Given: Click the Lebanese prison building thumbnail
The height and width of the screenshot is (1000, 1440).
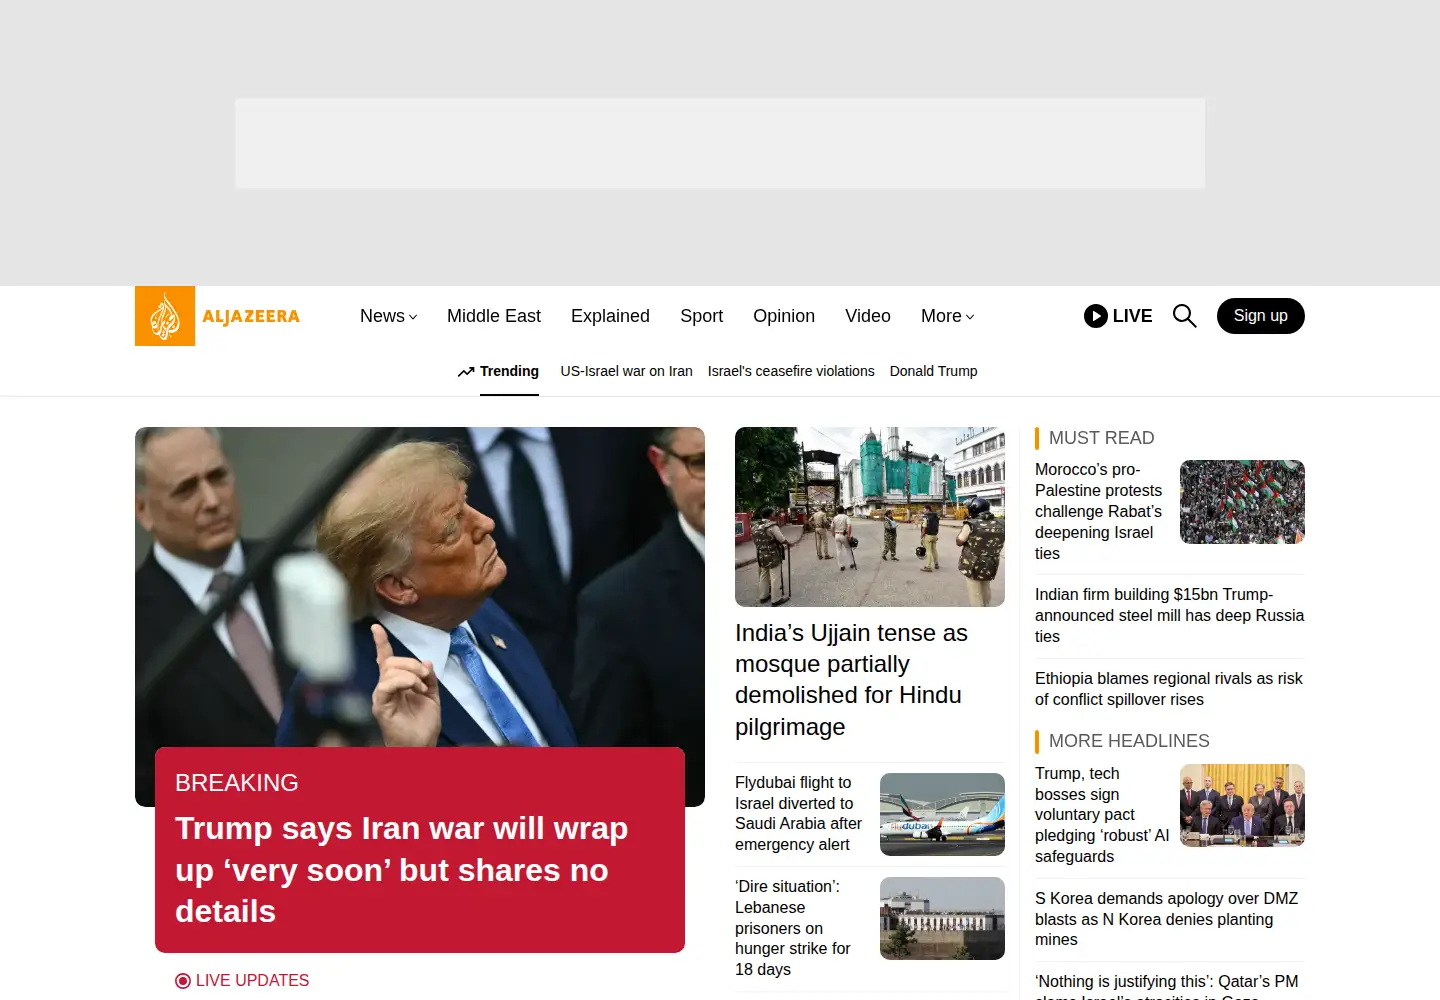Looking at the screenshot, I should point(942,918).
